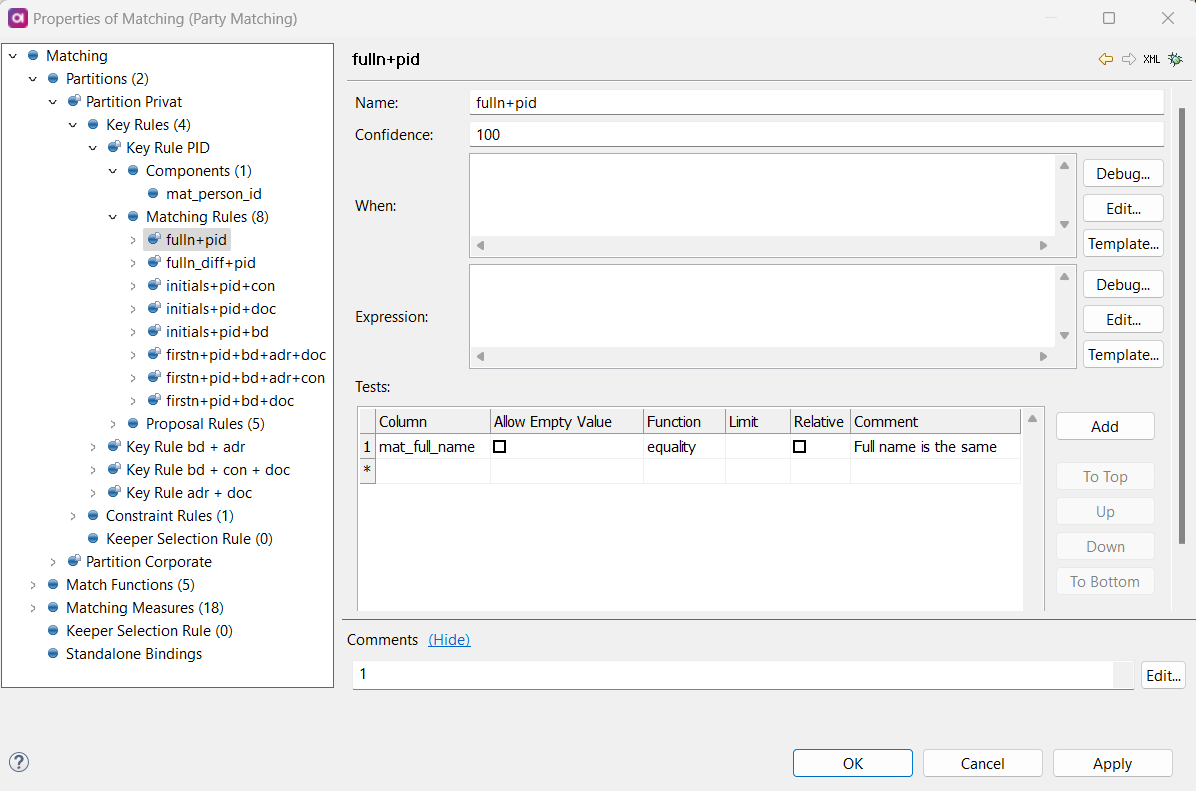Select Key Rule PID node
Screen dimensions: 1196x791
click(x=168, y=147)
